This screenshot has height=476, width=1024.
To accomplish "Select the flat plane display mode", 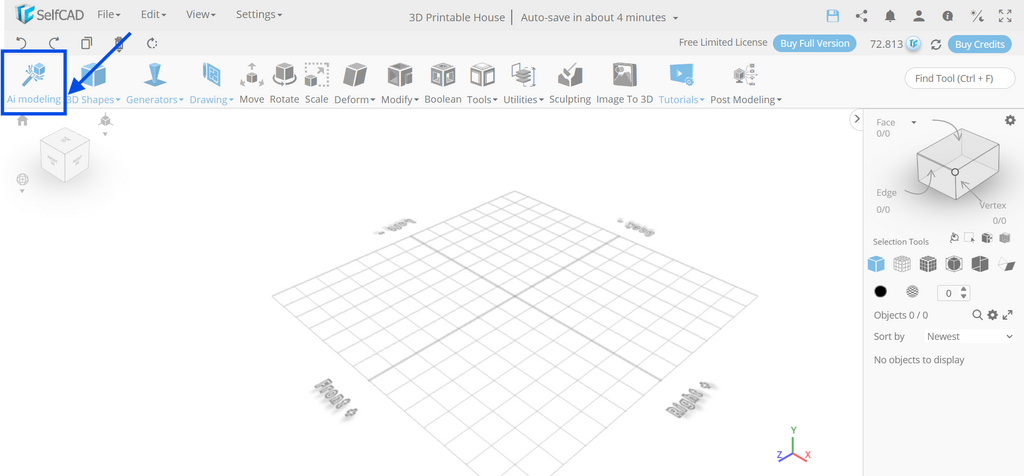I will 1007,264.
